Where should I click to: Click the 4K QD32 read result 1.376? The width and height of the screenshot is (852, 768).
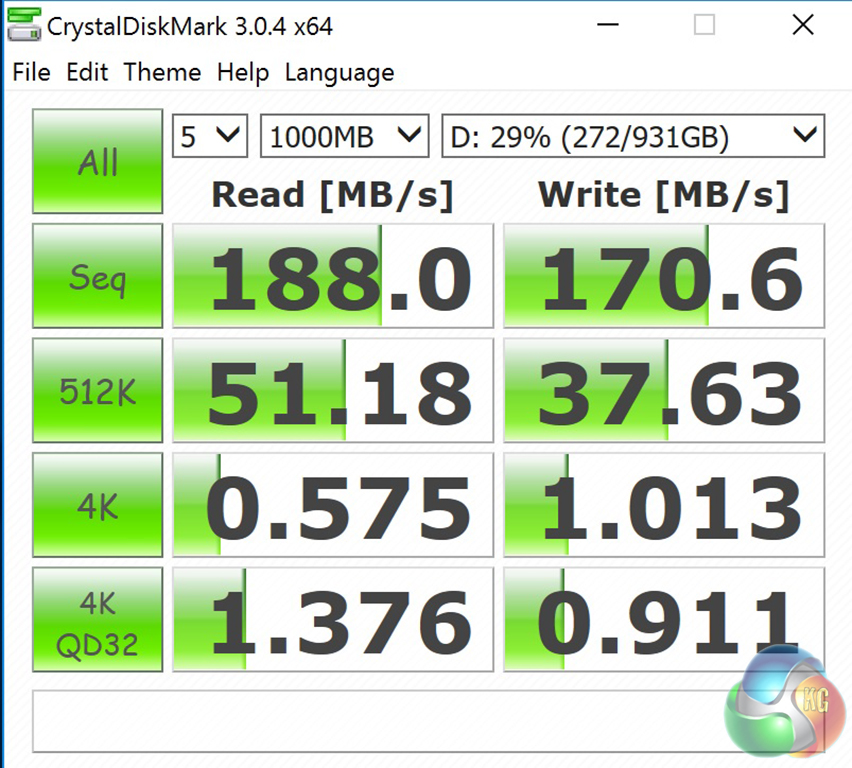point(333,620)
